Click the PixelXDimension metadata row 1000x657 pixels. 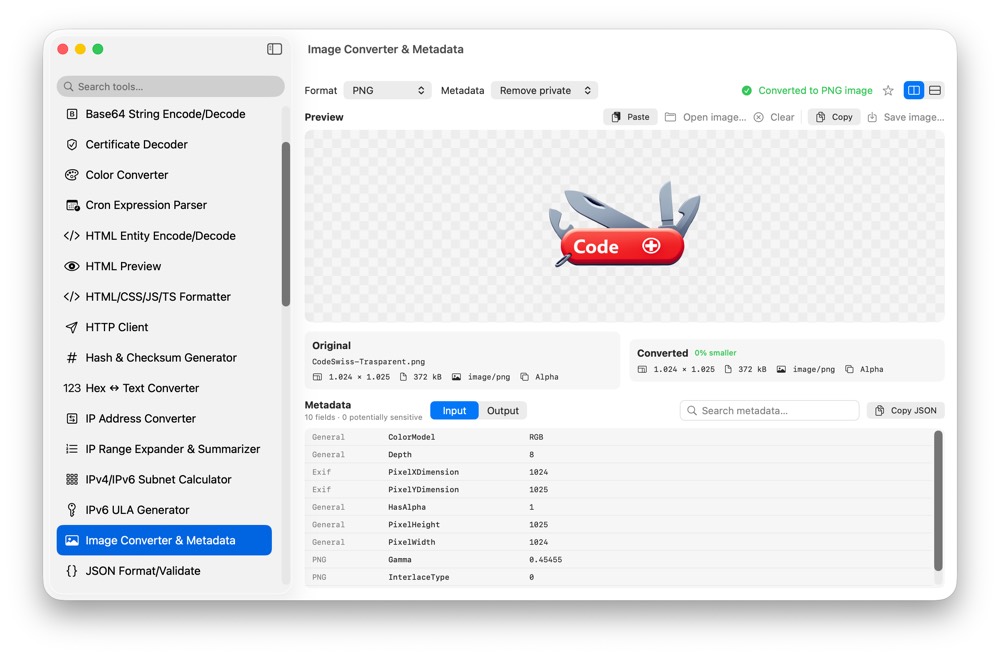coord(619,472)
